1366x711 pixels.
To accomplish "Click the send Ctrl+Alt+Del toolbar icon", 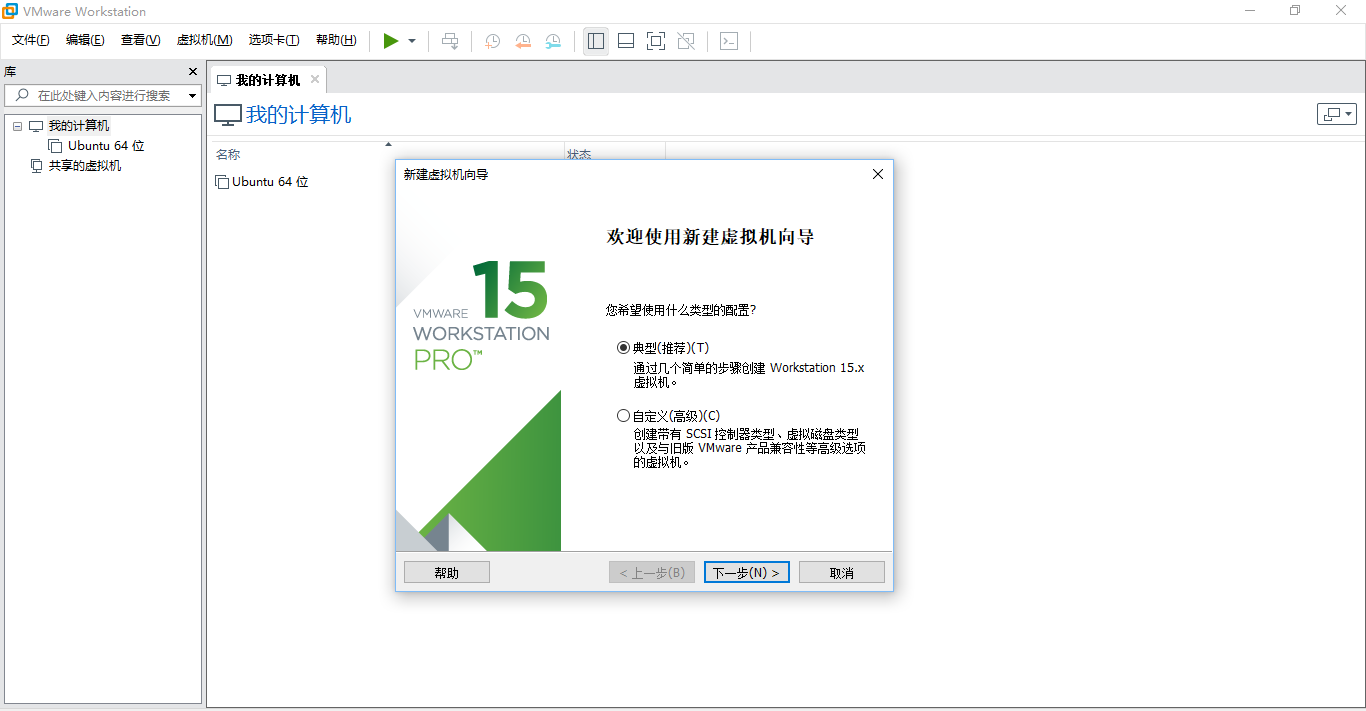I will point(451,41).
